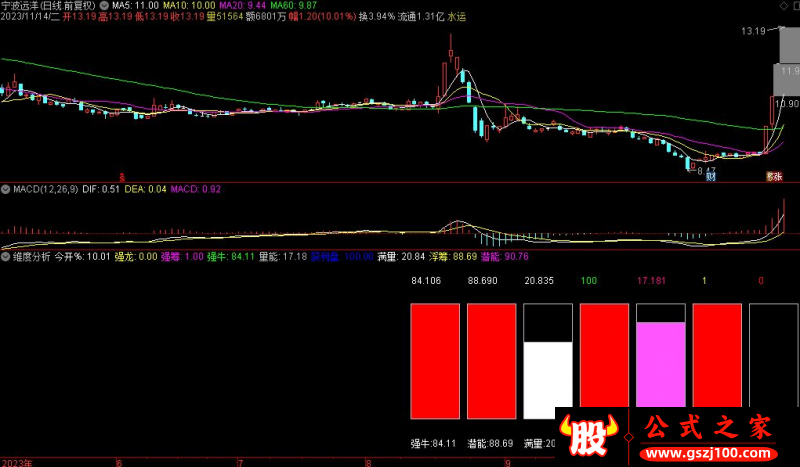The width and height of the screenshot is (800, 467).
Task: Click the red bar under yellow 1
Action: pyautogui.click(x=717, y=356)
